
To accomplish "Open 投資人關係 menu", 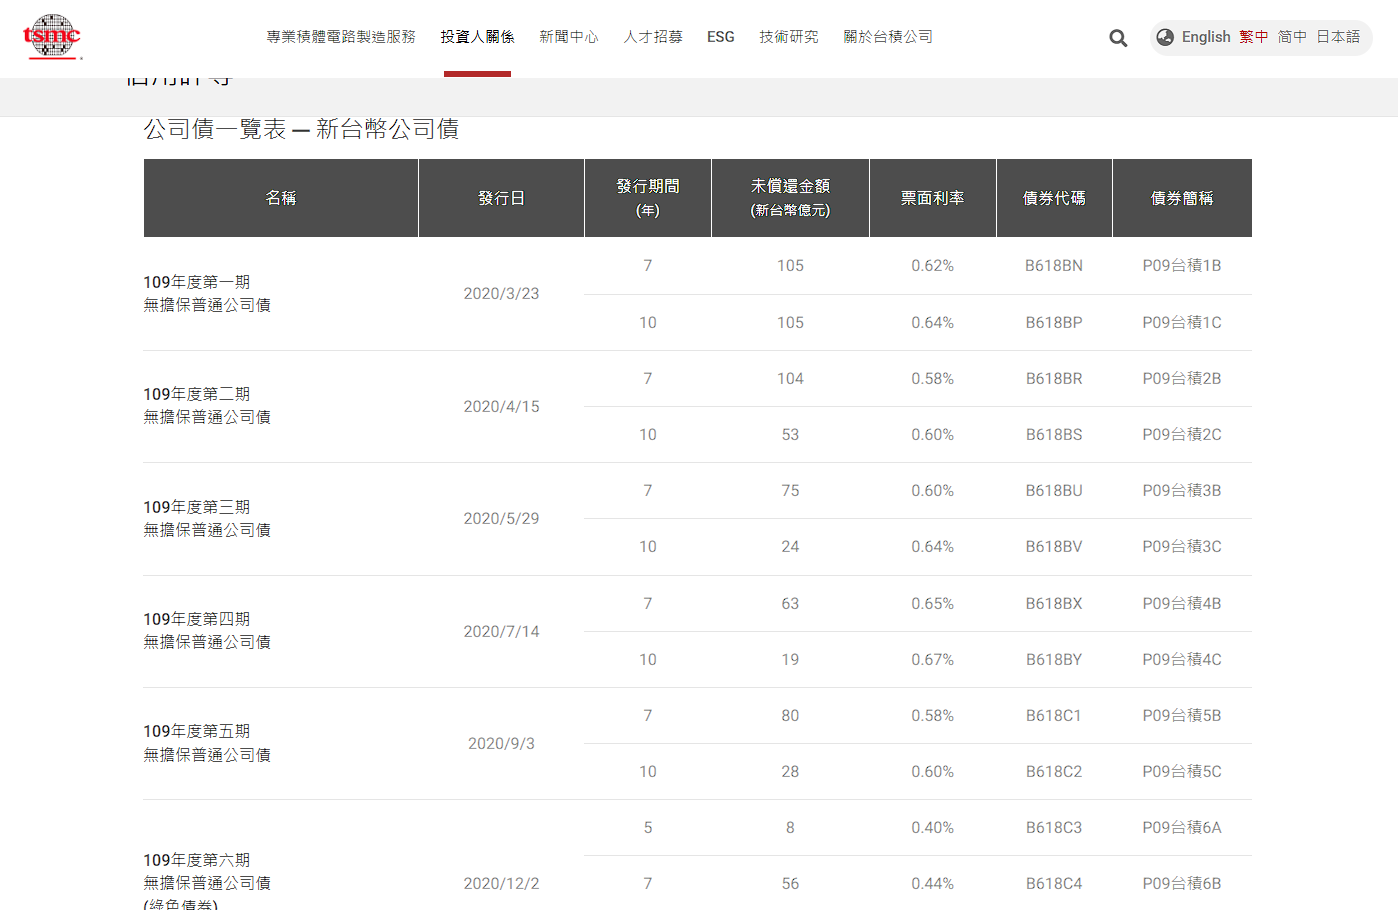I will (477, 37).
